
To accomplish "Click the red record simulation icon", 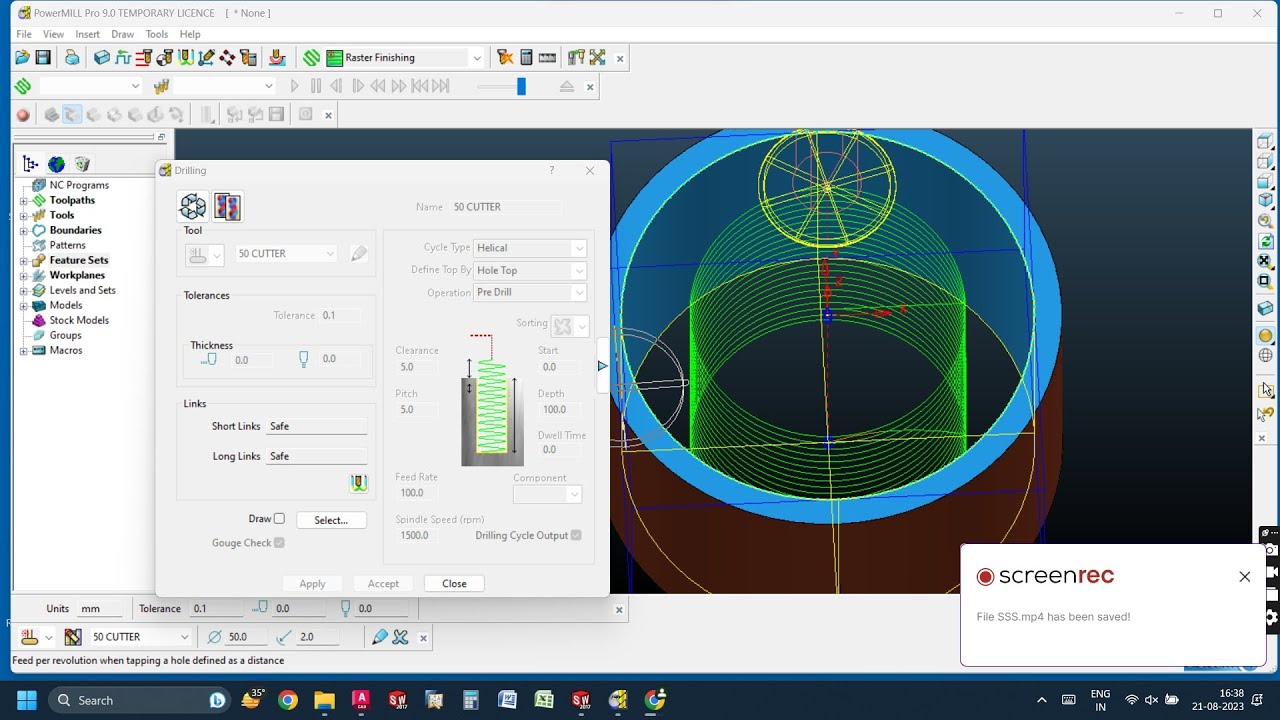I will click(23, 115).
